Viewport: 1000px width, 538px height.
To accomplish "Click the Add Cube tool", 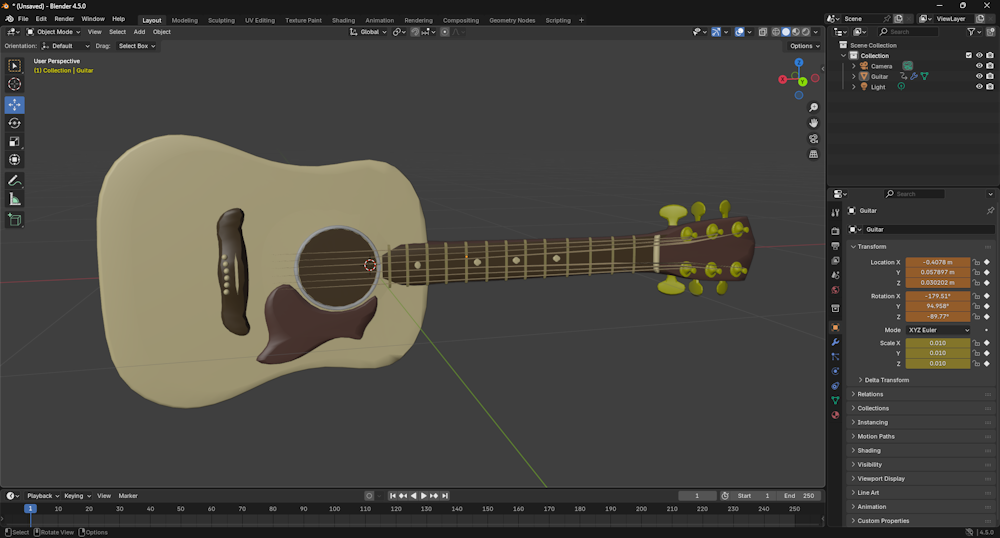I will [14, 219].
